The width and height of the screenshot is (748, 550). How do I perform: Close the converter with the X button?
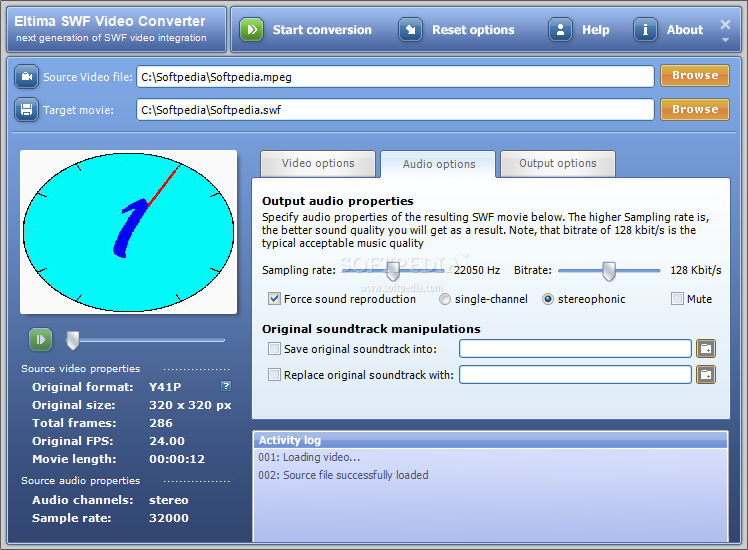tap(725, 24)
